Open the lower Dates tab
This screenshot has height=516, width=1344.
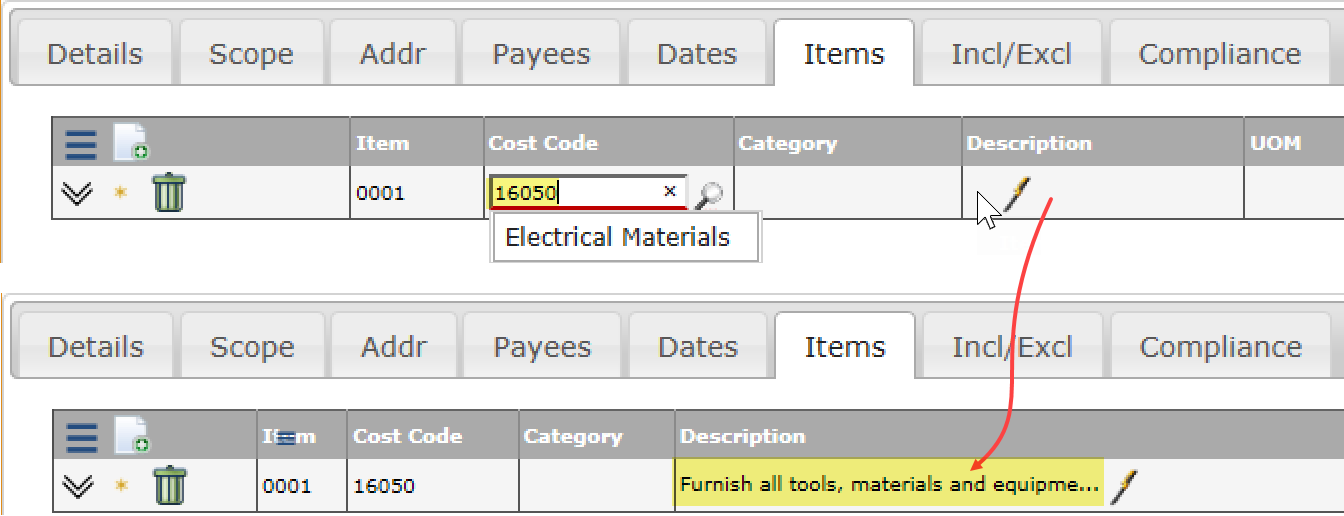pos(698,347)
